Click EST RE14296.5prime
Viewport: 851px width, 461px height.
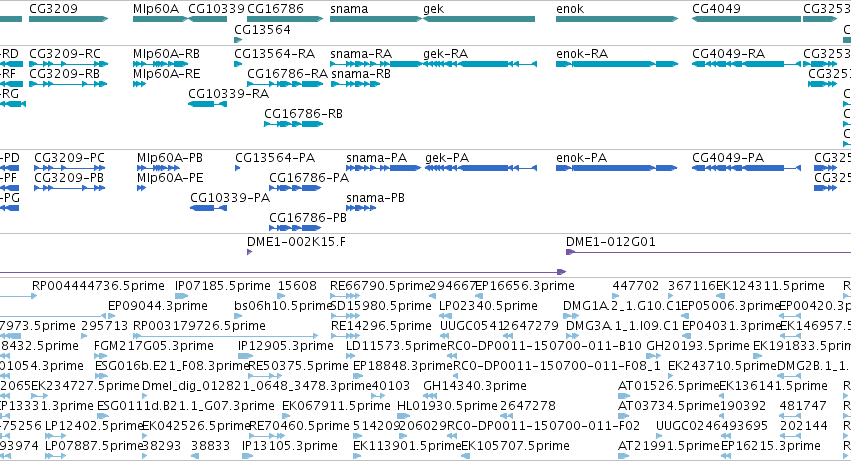point(381,326)
